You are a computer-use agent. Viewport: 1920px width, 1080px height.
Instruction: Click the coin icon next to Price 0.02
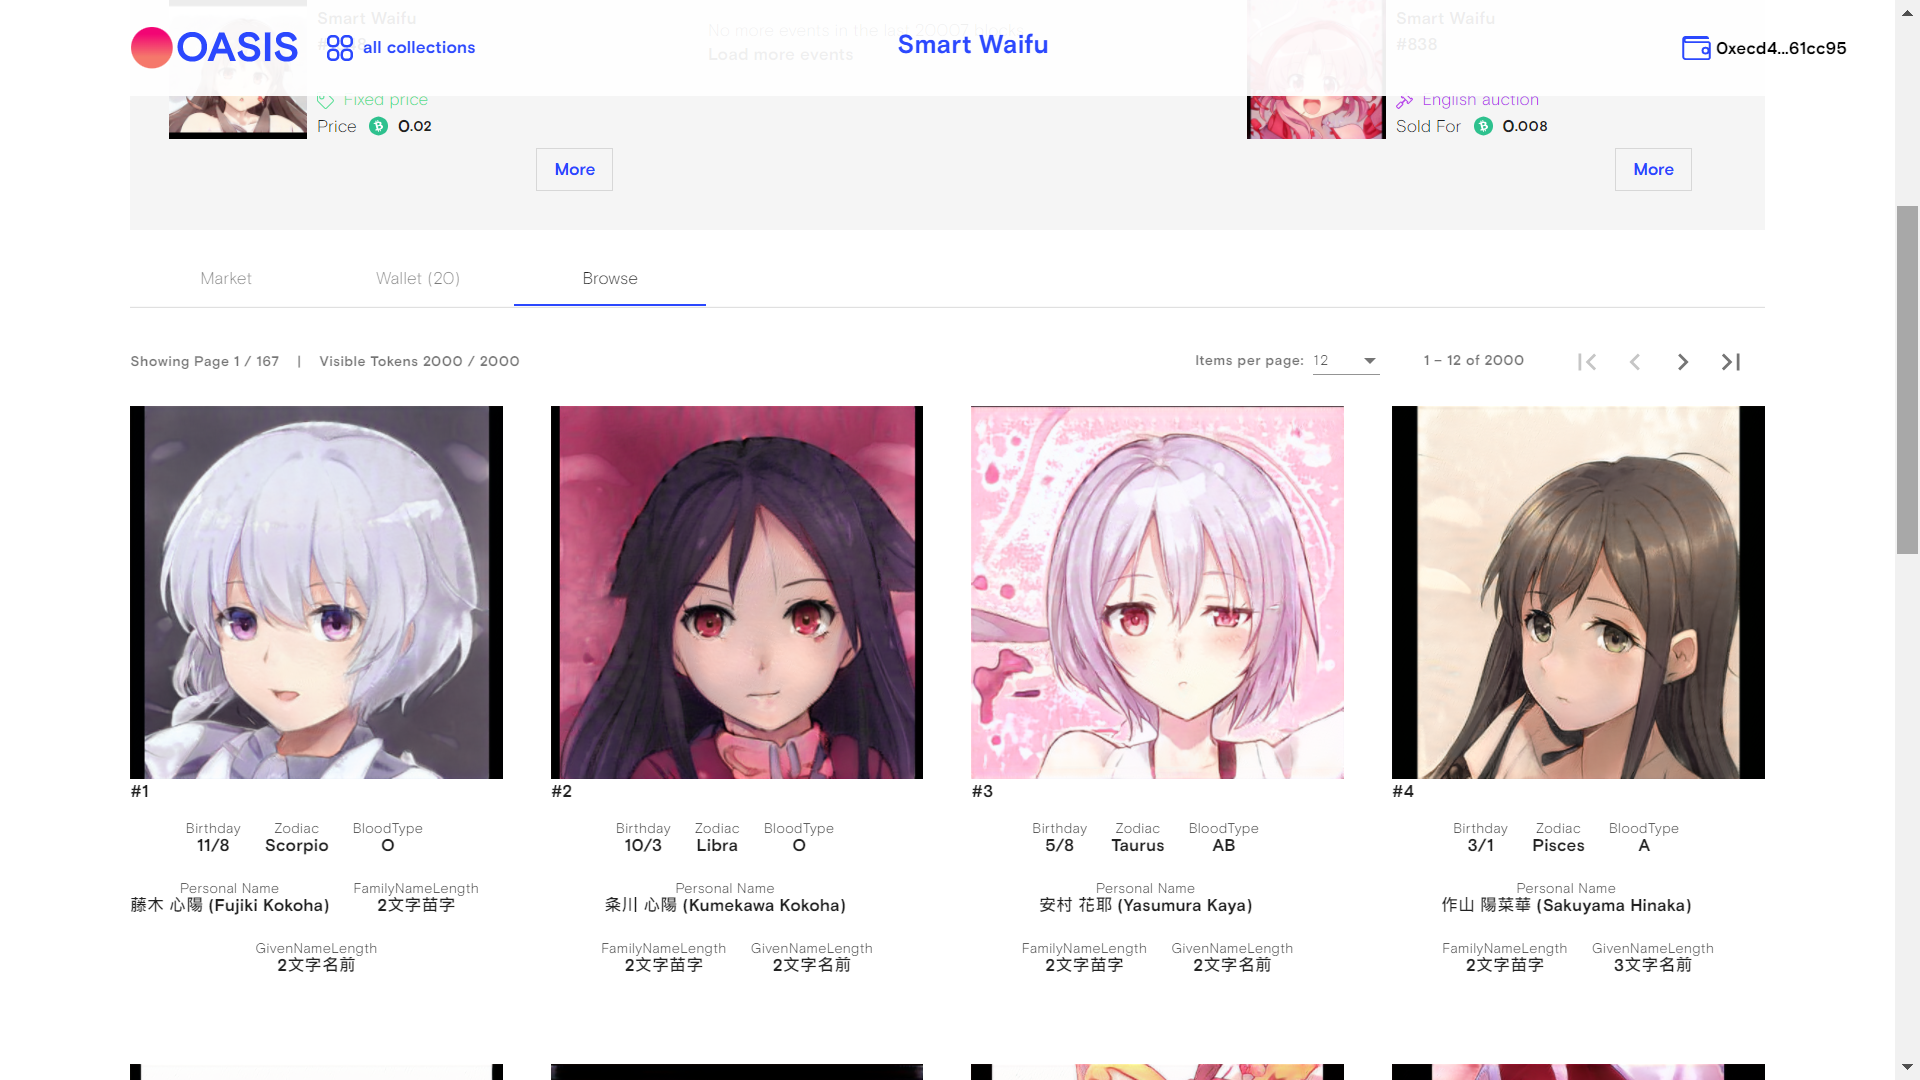tap(378, 126)
